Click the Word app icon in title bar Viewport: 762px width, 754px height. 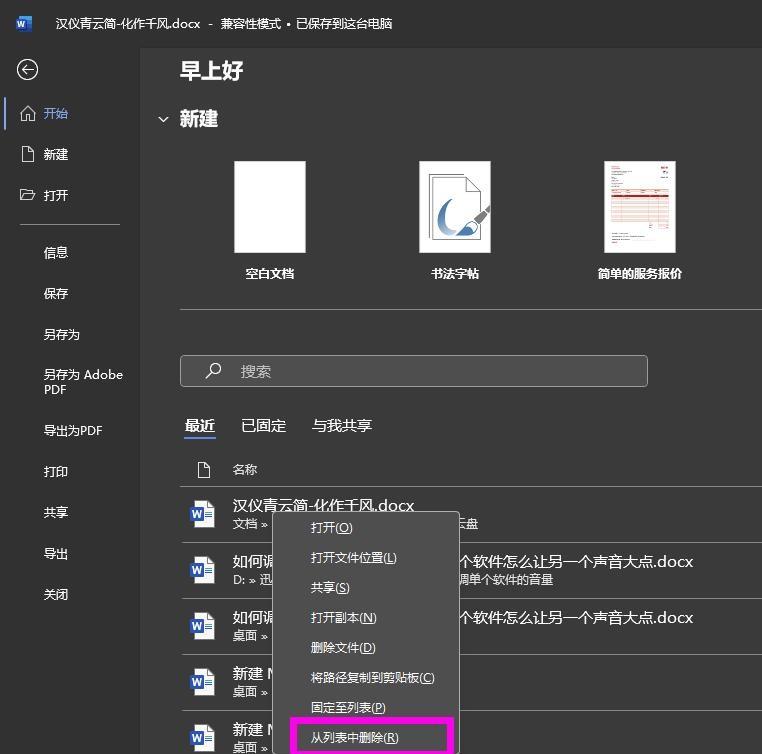pos(24,24)
